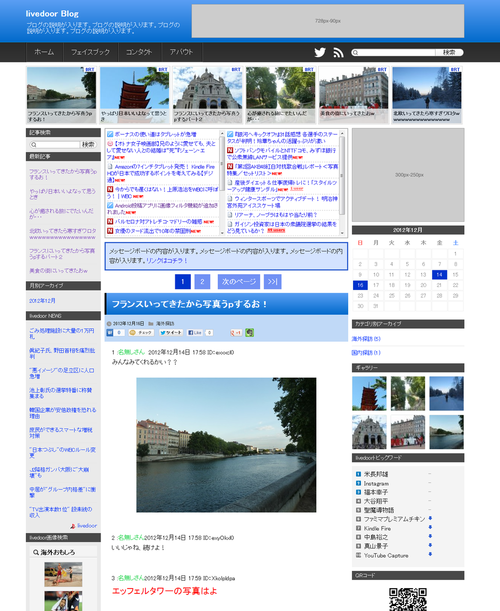The image size is (500, 611).
Task: Click the pencil icon of the ボーナスの使い道 feed item
Action: [110, 134]
